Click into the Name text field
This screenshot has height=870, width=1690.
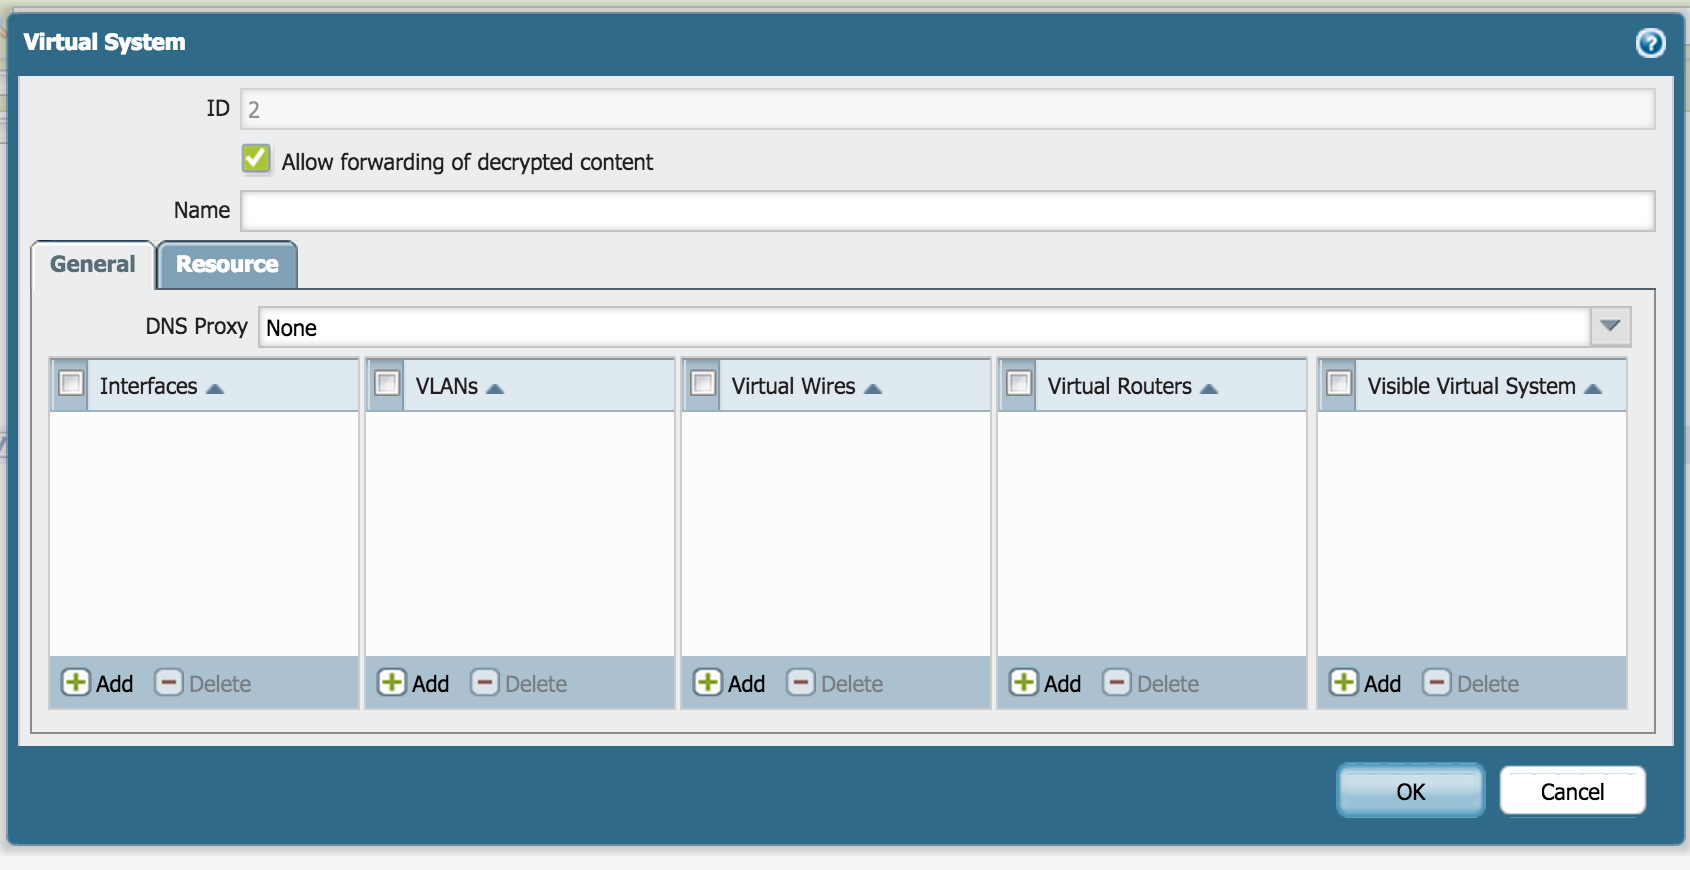coord(947,211)
